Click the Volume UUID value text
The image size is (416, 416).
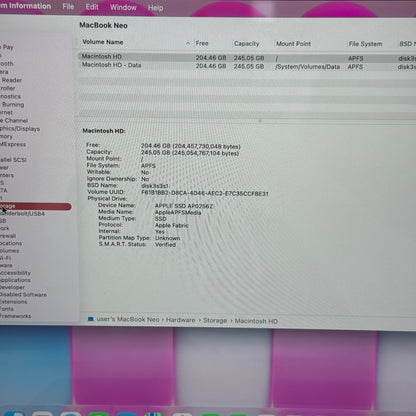coord(205,193)
